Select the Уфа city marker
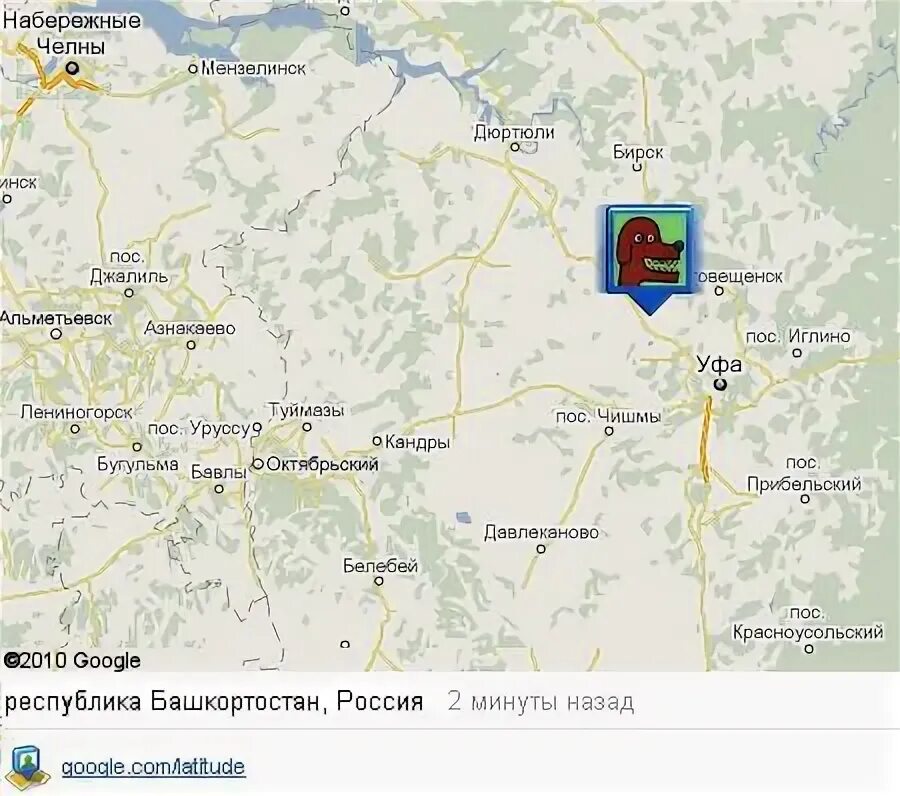900x796 pixels. [719, 385]
